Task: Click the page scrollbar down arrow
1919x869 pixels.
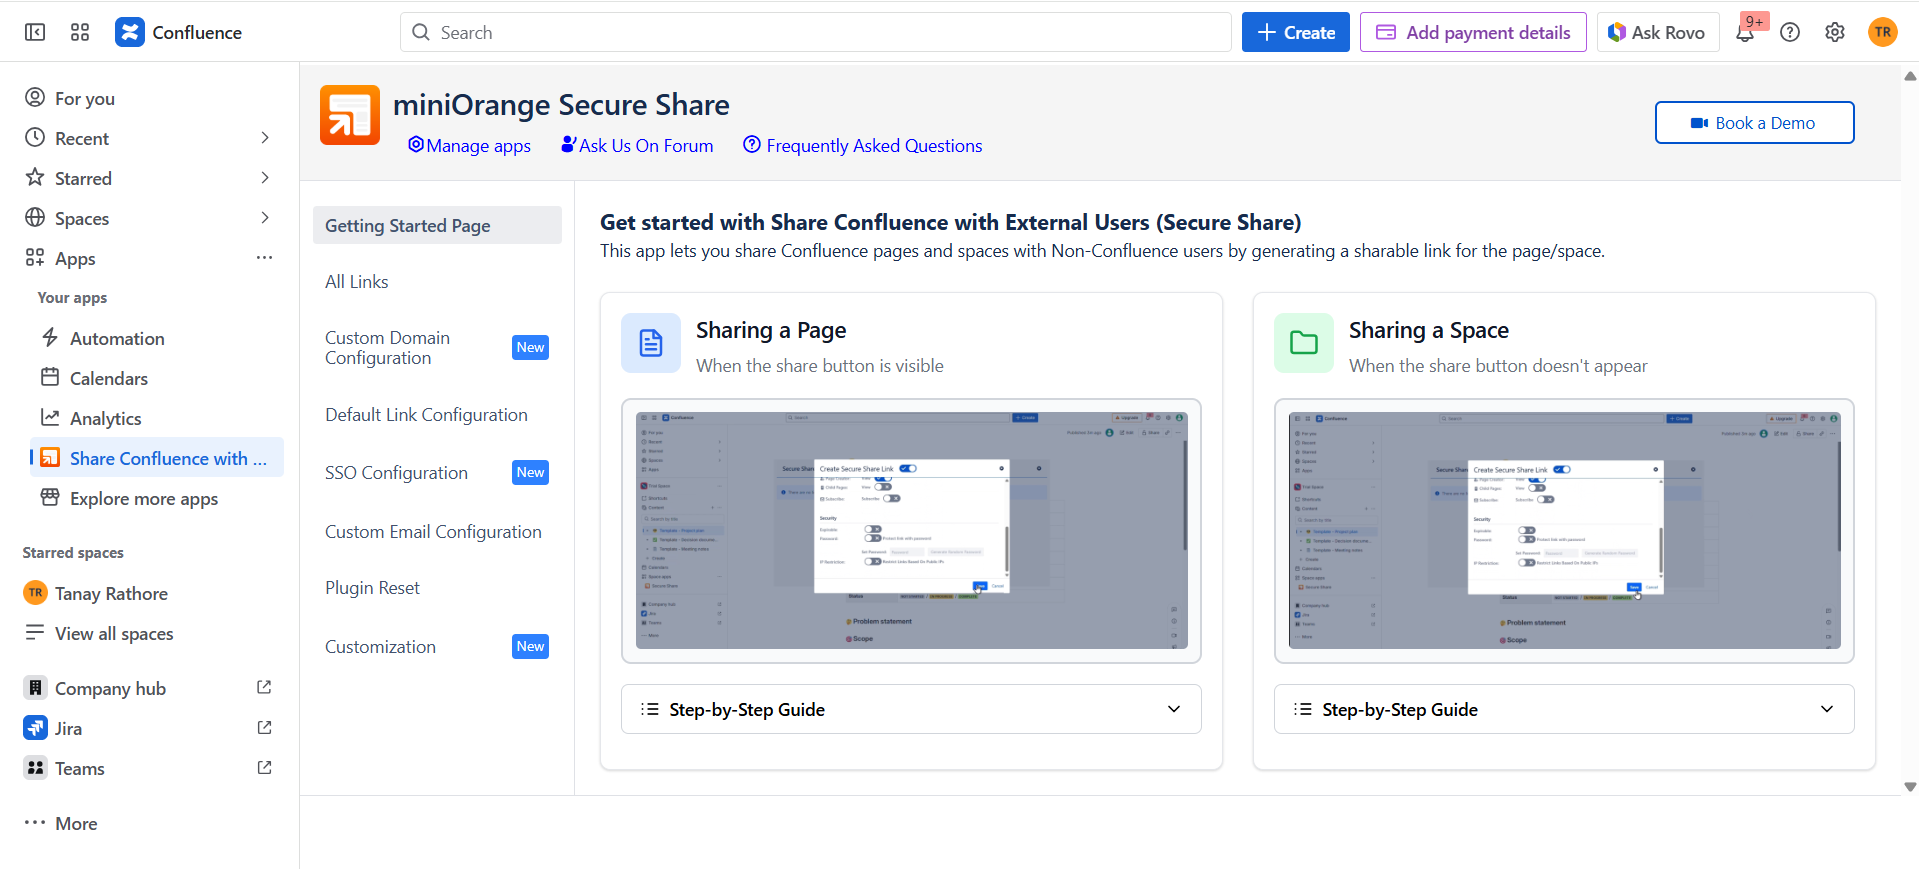Action: (1910, 787)
